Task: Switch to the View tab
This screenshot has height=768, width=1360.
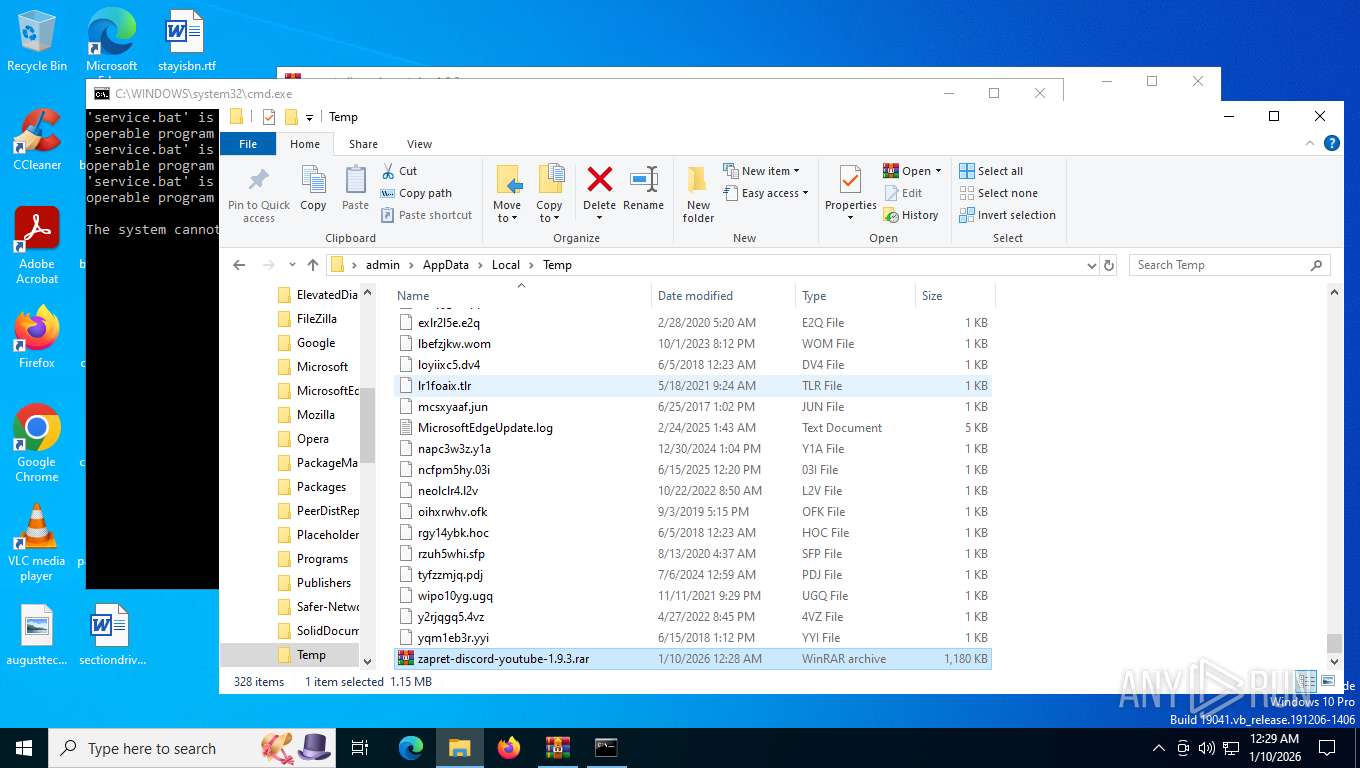Action: click(x=419, y=144)
